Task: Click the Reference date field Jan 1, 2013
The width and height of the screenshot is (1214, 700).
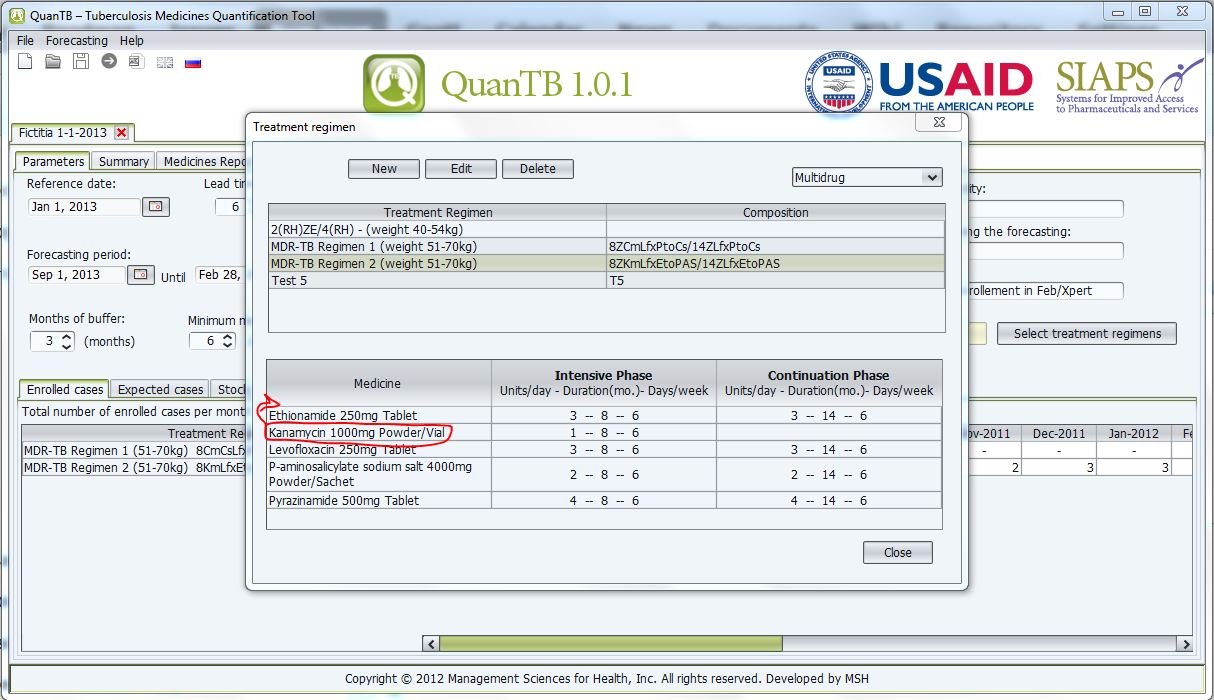Action: pos(85,207)
